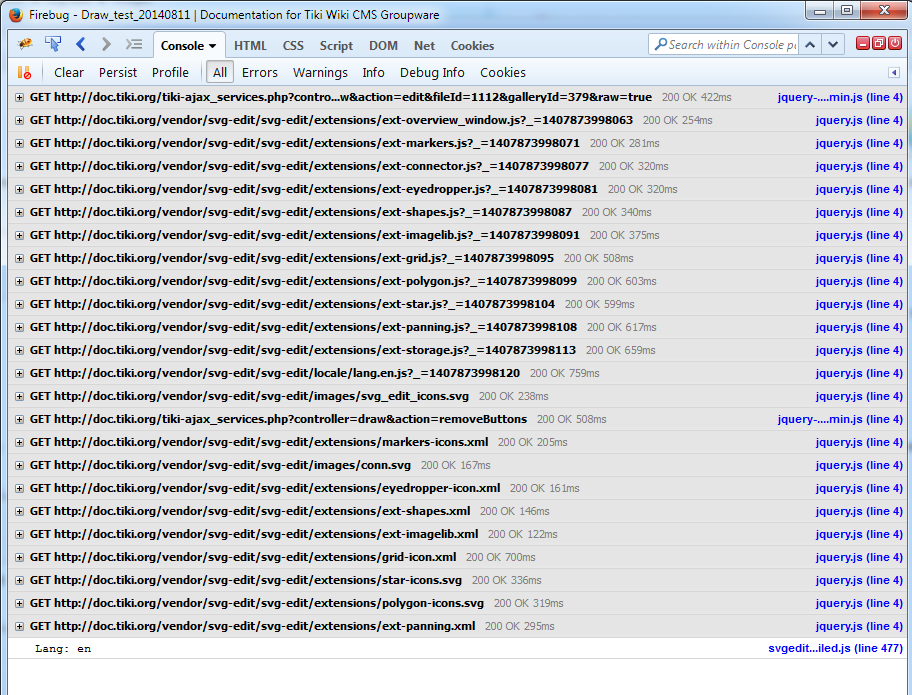
Task: Expand the ext-overview_window.js request
Action: pyautogui.click(x=19, y=120)
